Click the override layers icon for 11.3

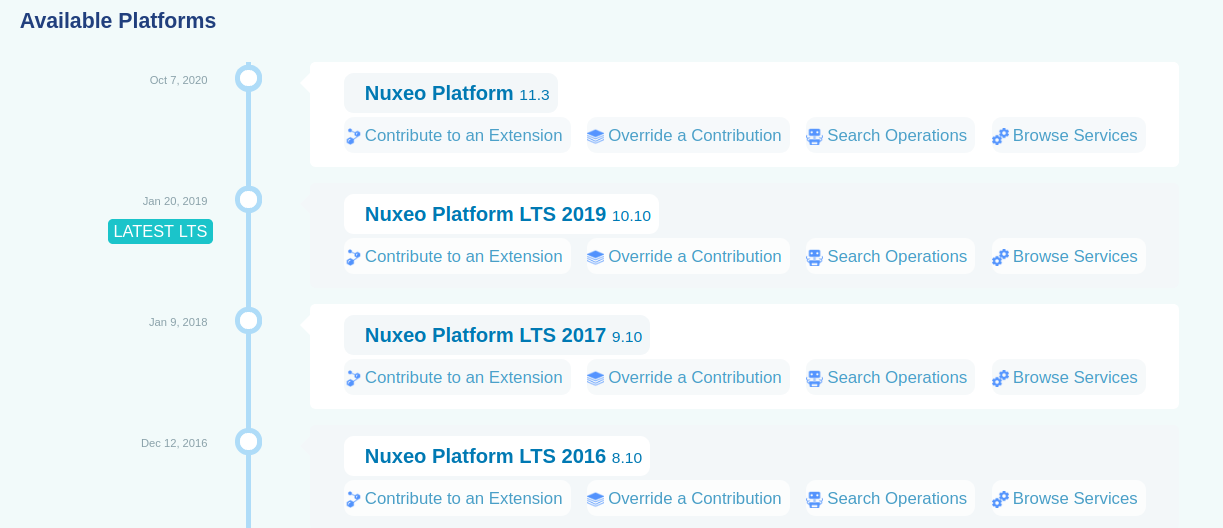tap(595, 136)
